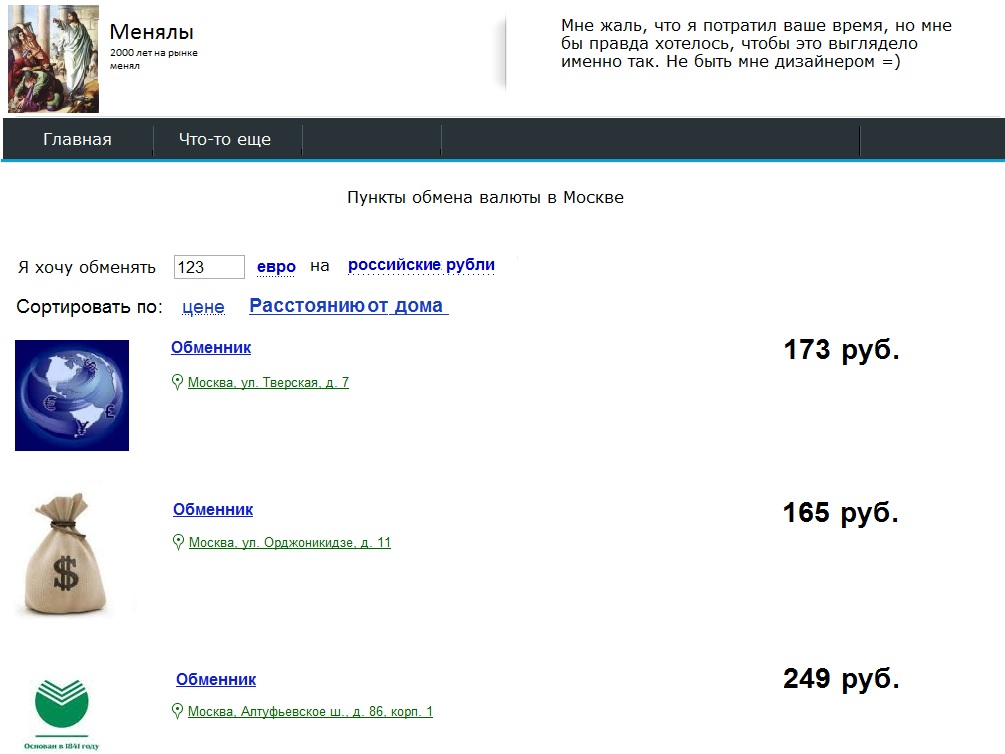Click map pin next to Орджоникидзе address

coord(179,542)
